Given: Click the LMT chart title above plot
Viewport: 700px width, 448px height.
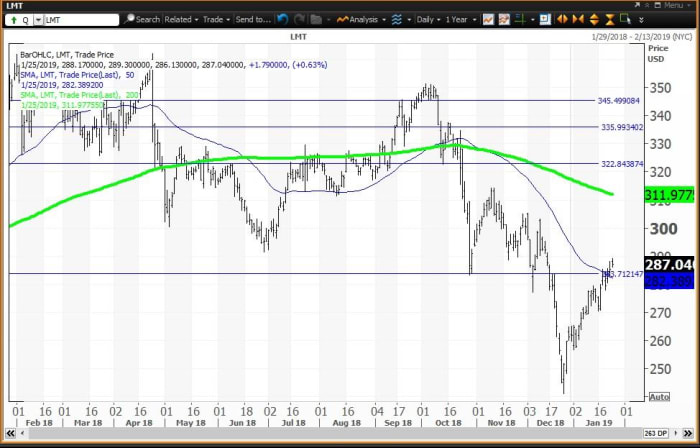Looking at the screenshot, I should coord(298,37).
